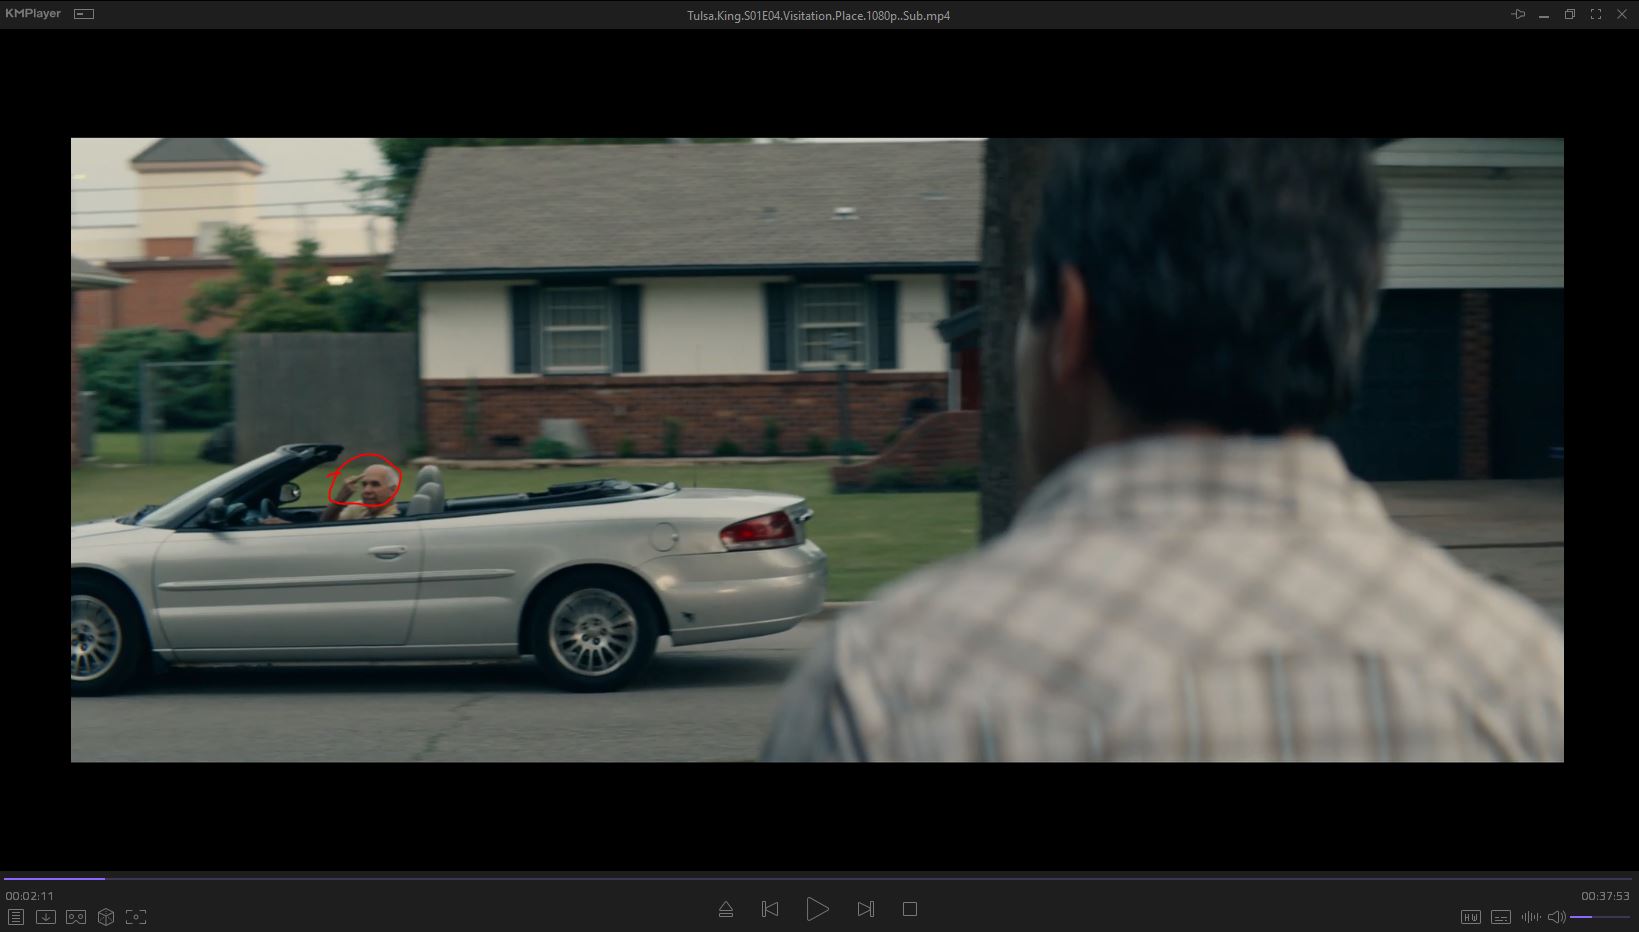Image resolution: width=1639 pixels, height=932 pixels.
Task: Click the screen capture icon
Action: tap(136, 917)
